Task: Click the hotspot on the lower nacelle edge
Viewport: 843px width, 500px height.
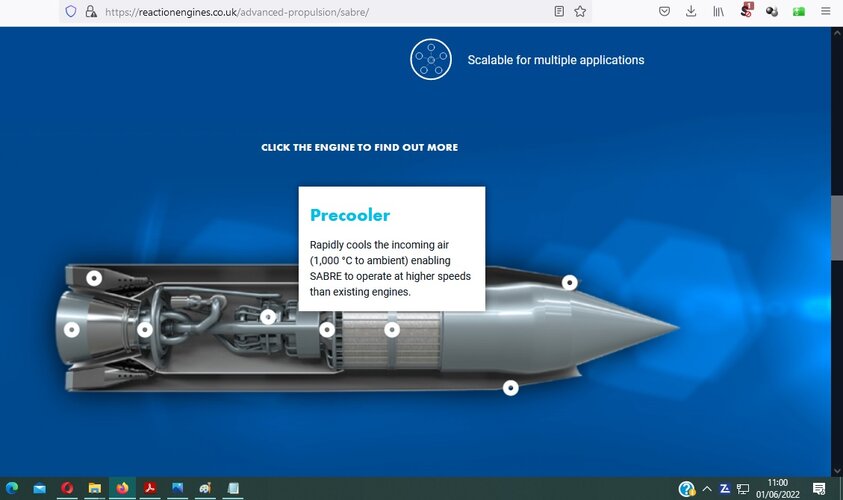Action: point(511,388)
